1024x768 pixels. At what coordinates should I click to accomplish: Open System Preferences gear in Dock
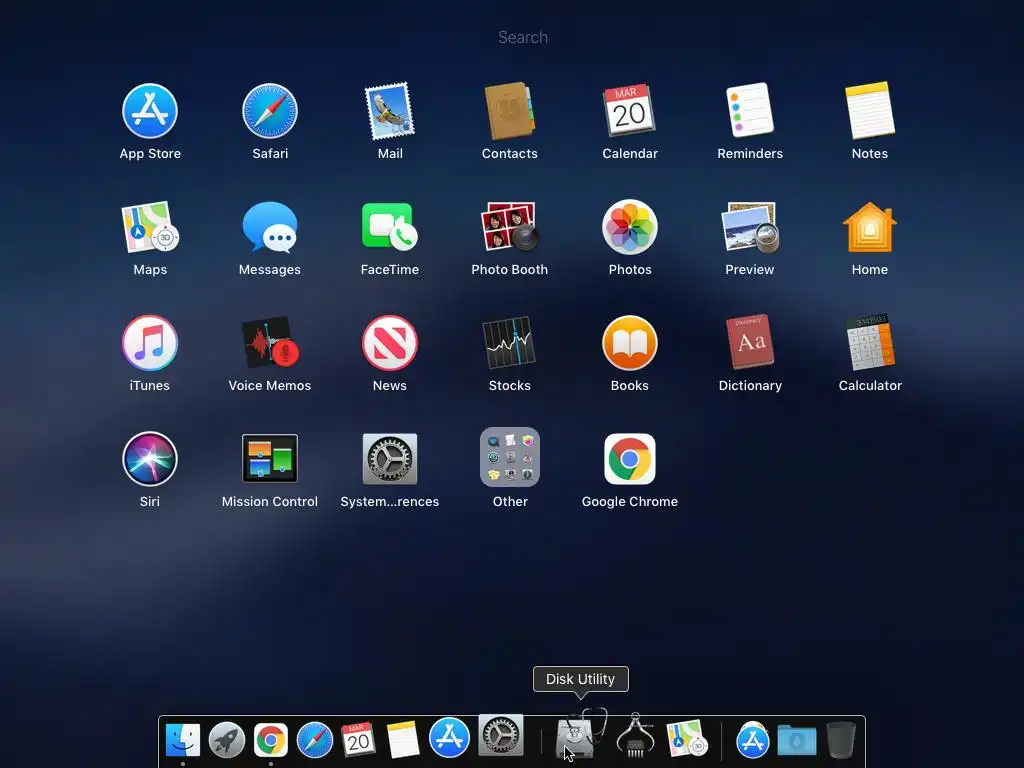pos(501,735)
